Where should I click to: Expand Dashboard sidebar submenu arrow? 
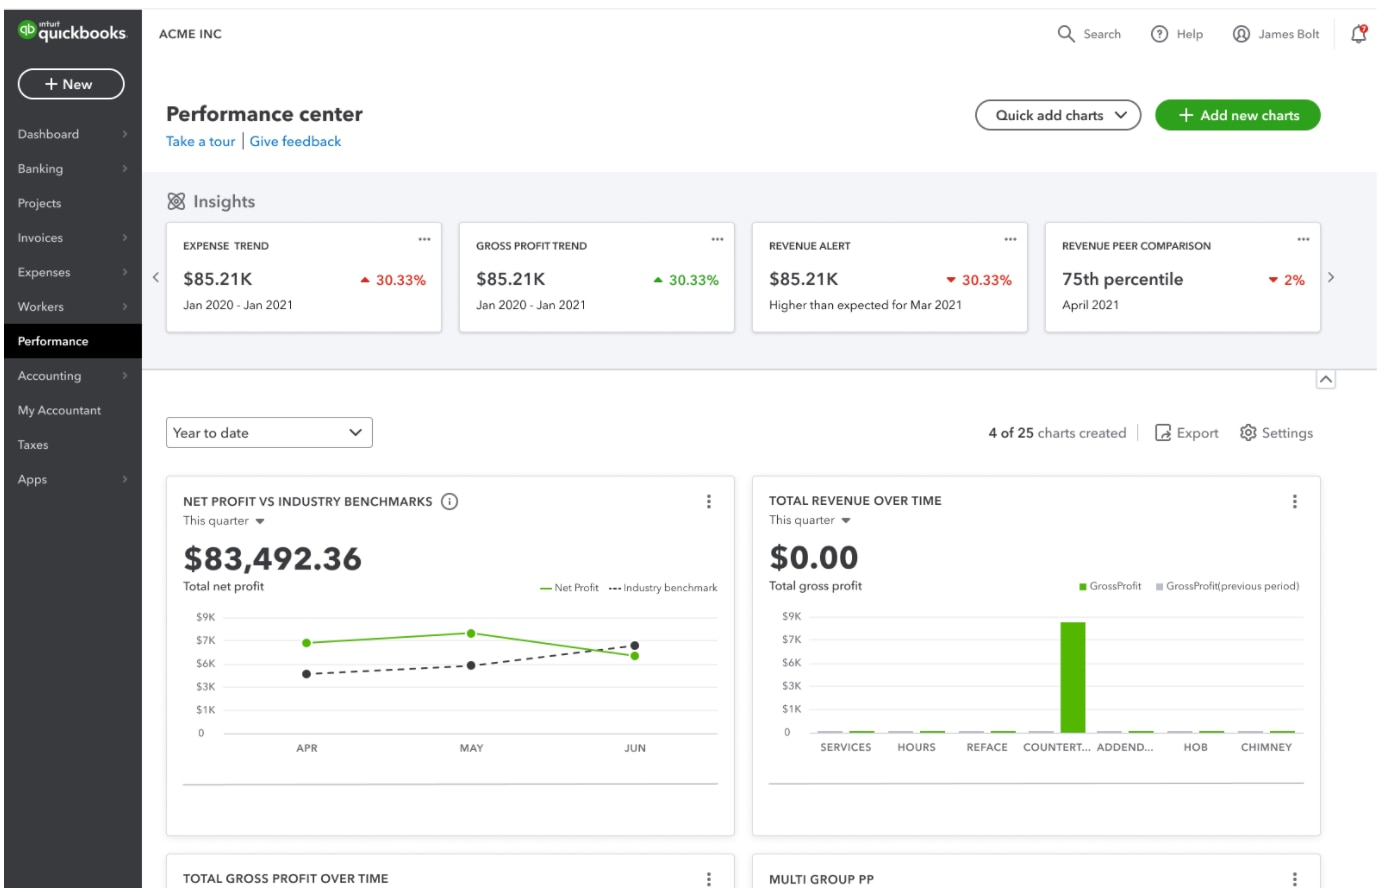(125, 134)
